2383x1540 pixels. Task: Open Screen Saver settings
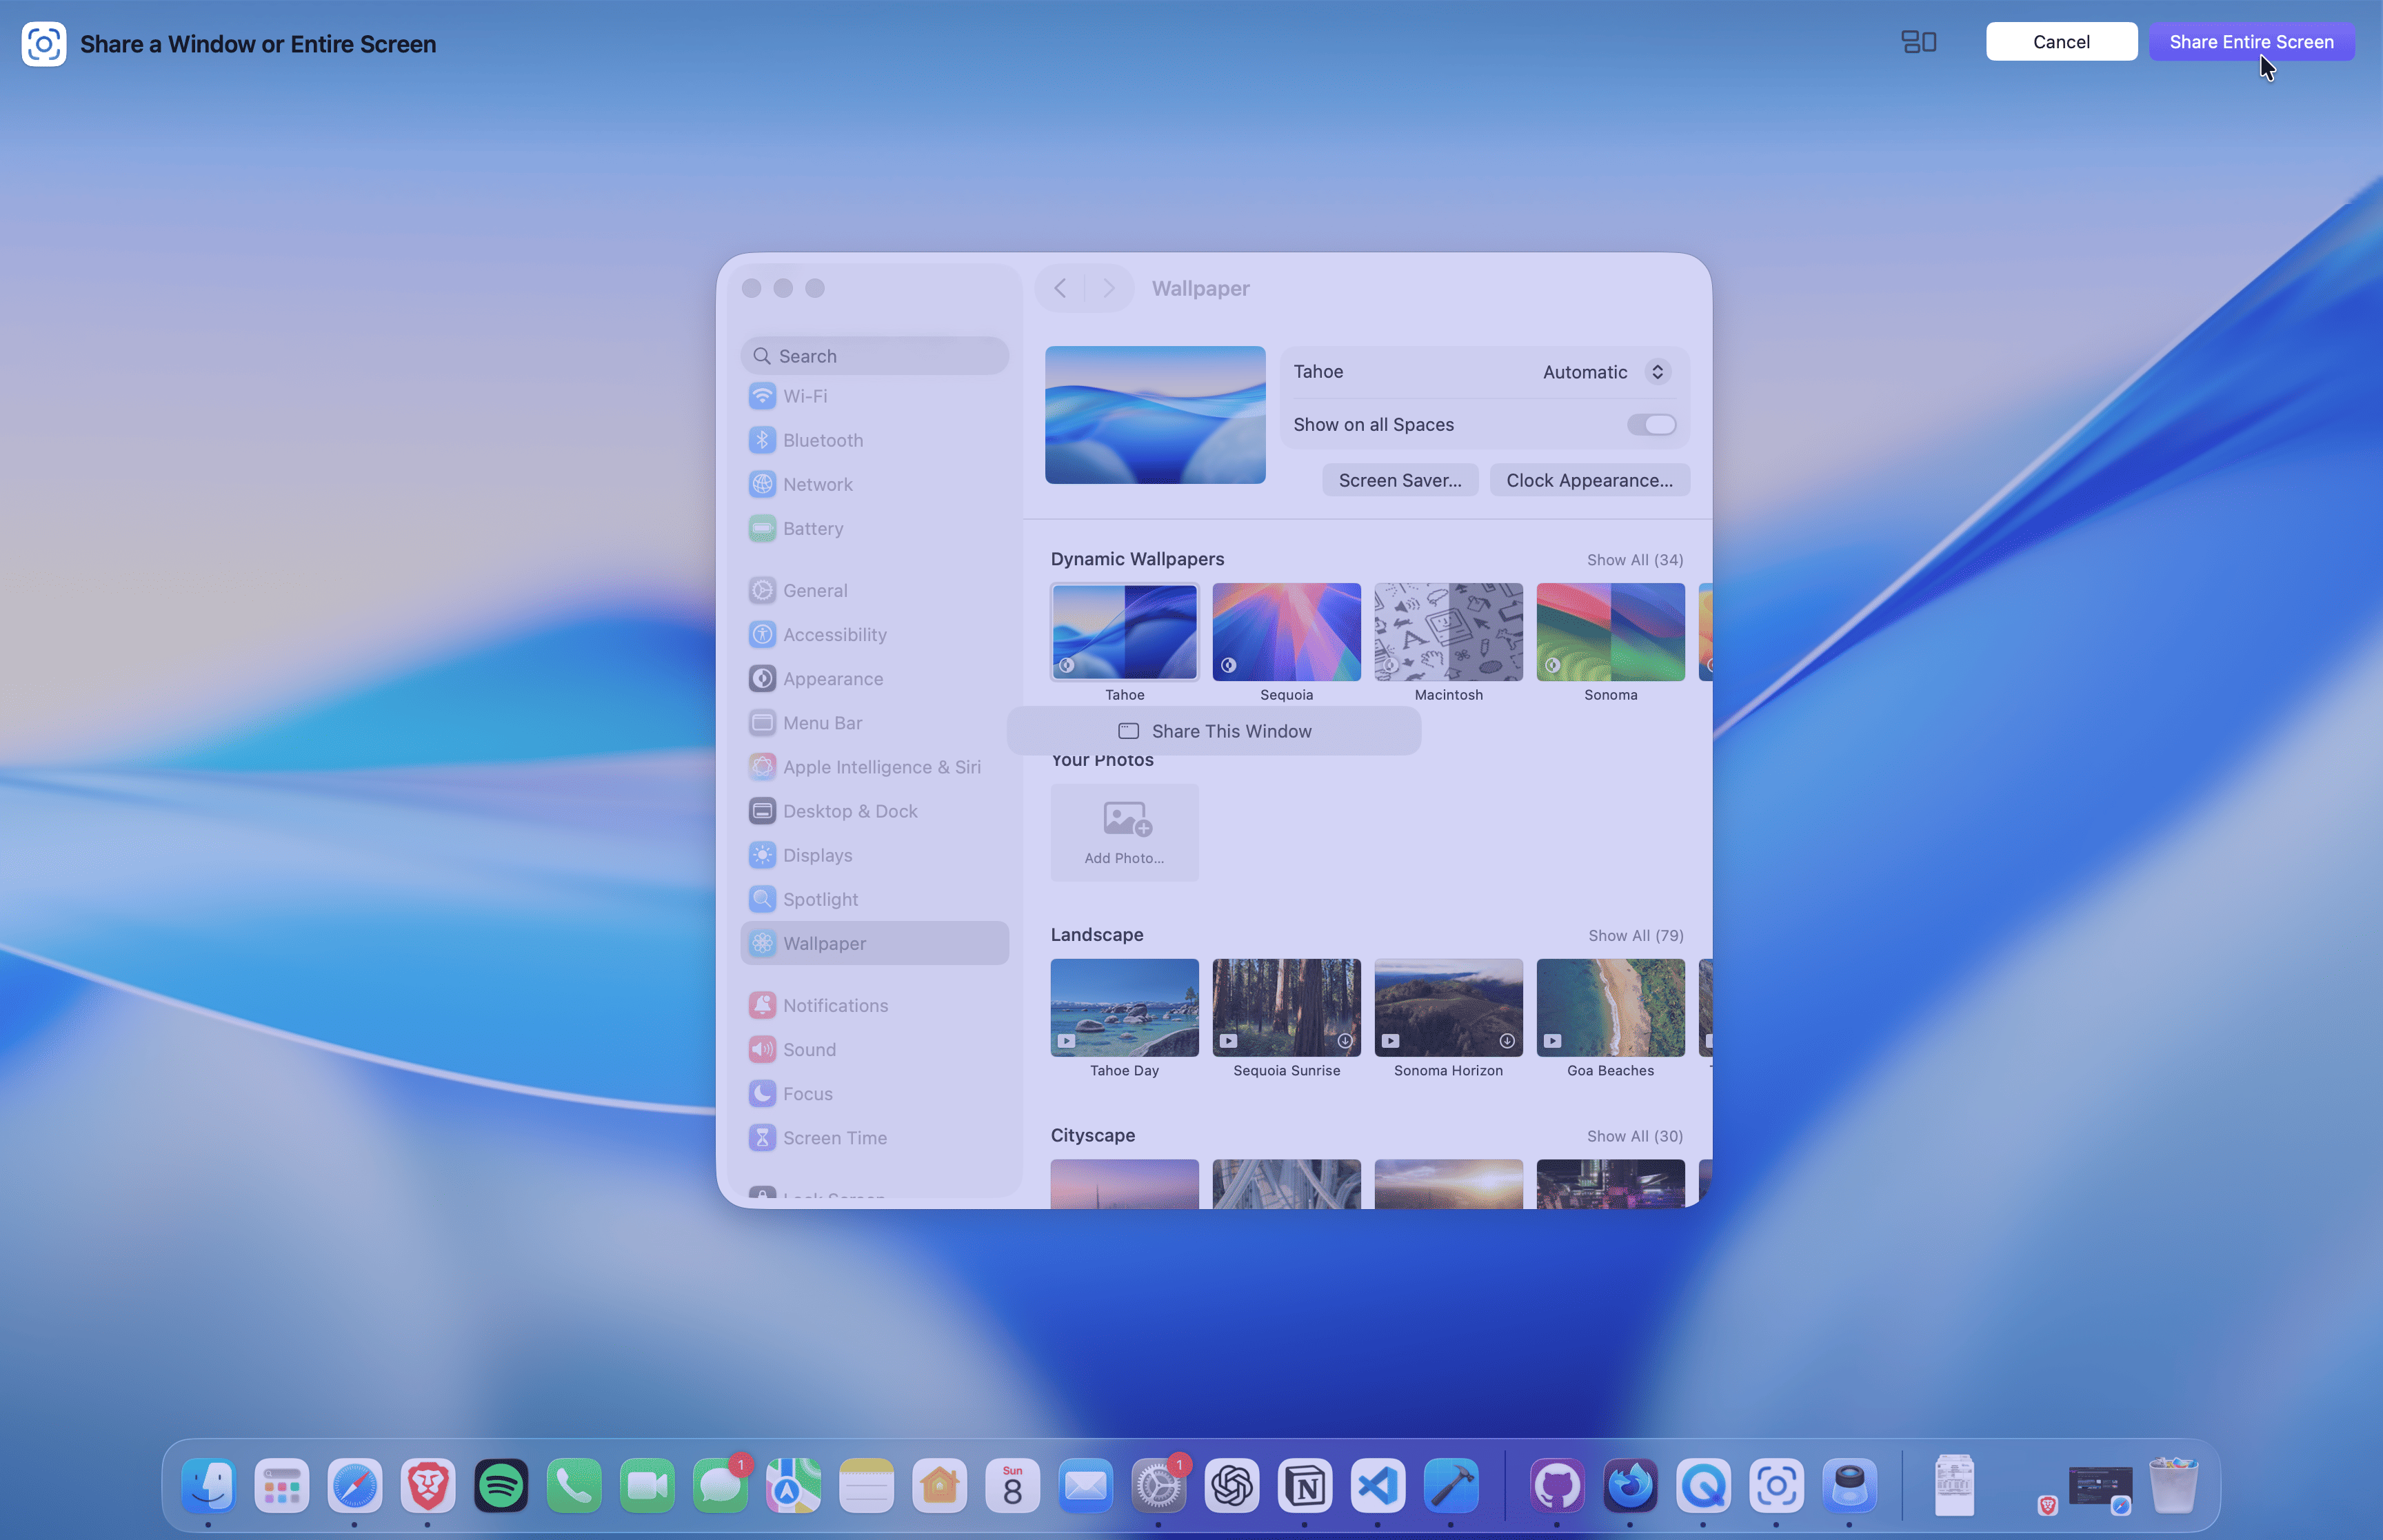pyautogui.click(x=1399, y=480)
